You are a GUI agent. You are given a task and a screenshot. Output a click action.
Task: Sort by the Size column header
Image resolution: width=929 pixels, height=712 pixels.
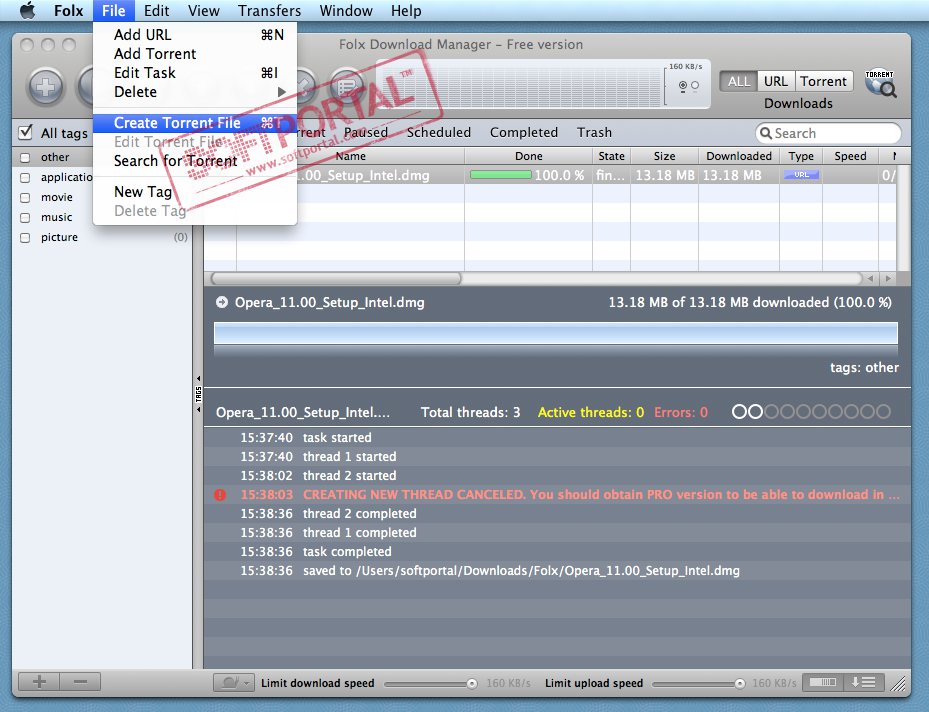click(x=664, y=156)
